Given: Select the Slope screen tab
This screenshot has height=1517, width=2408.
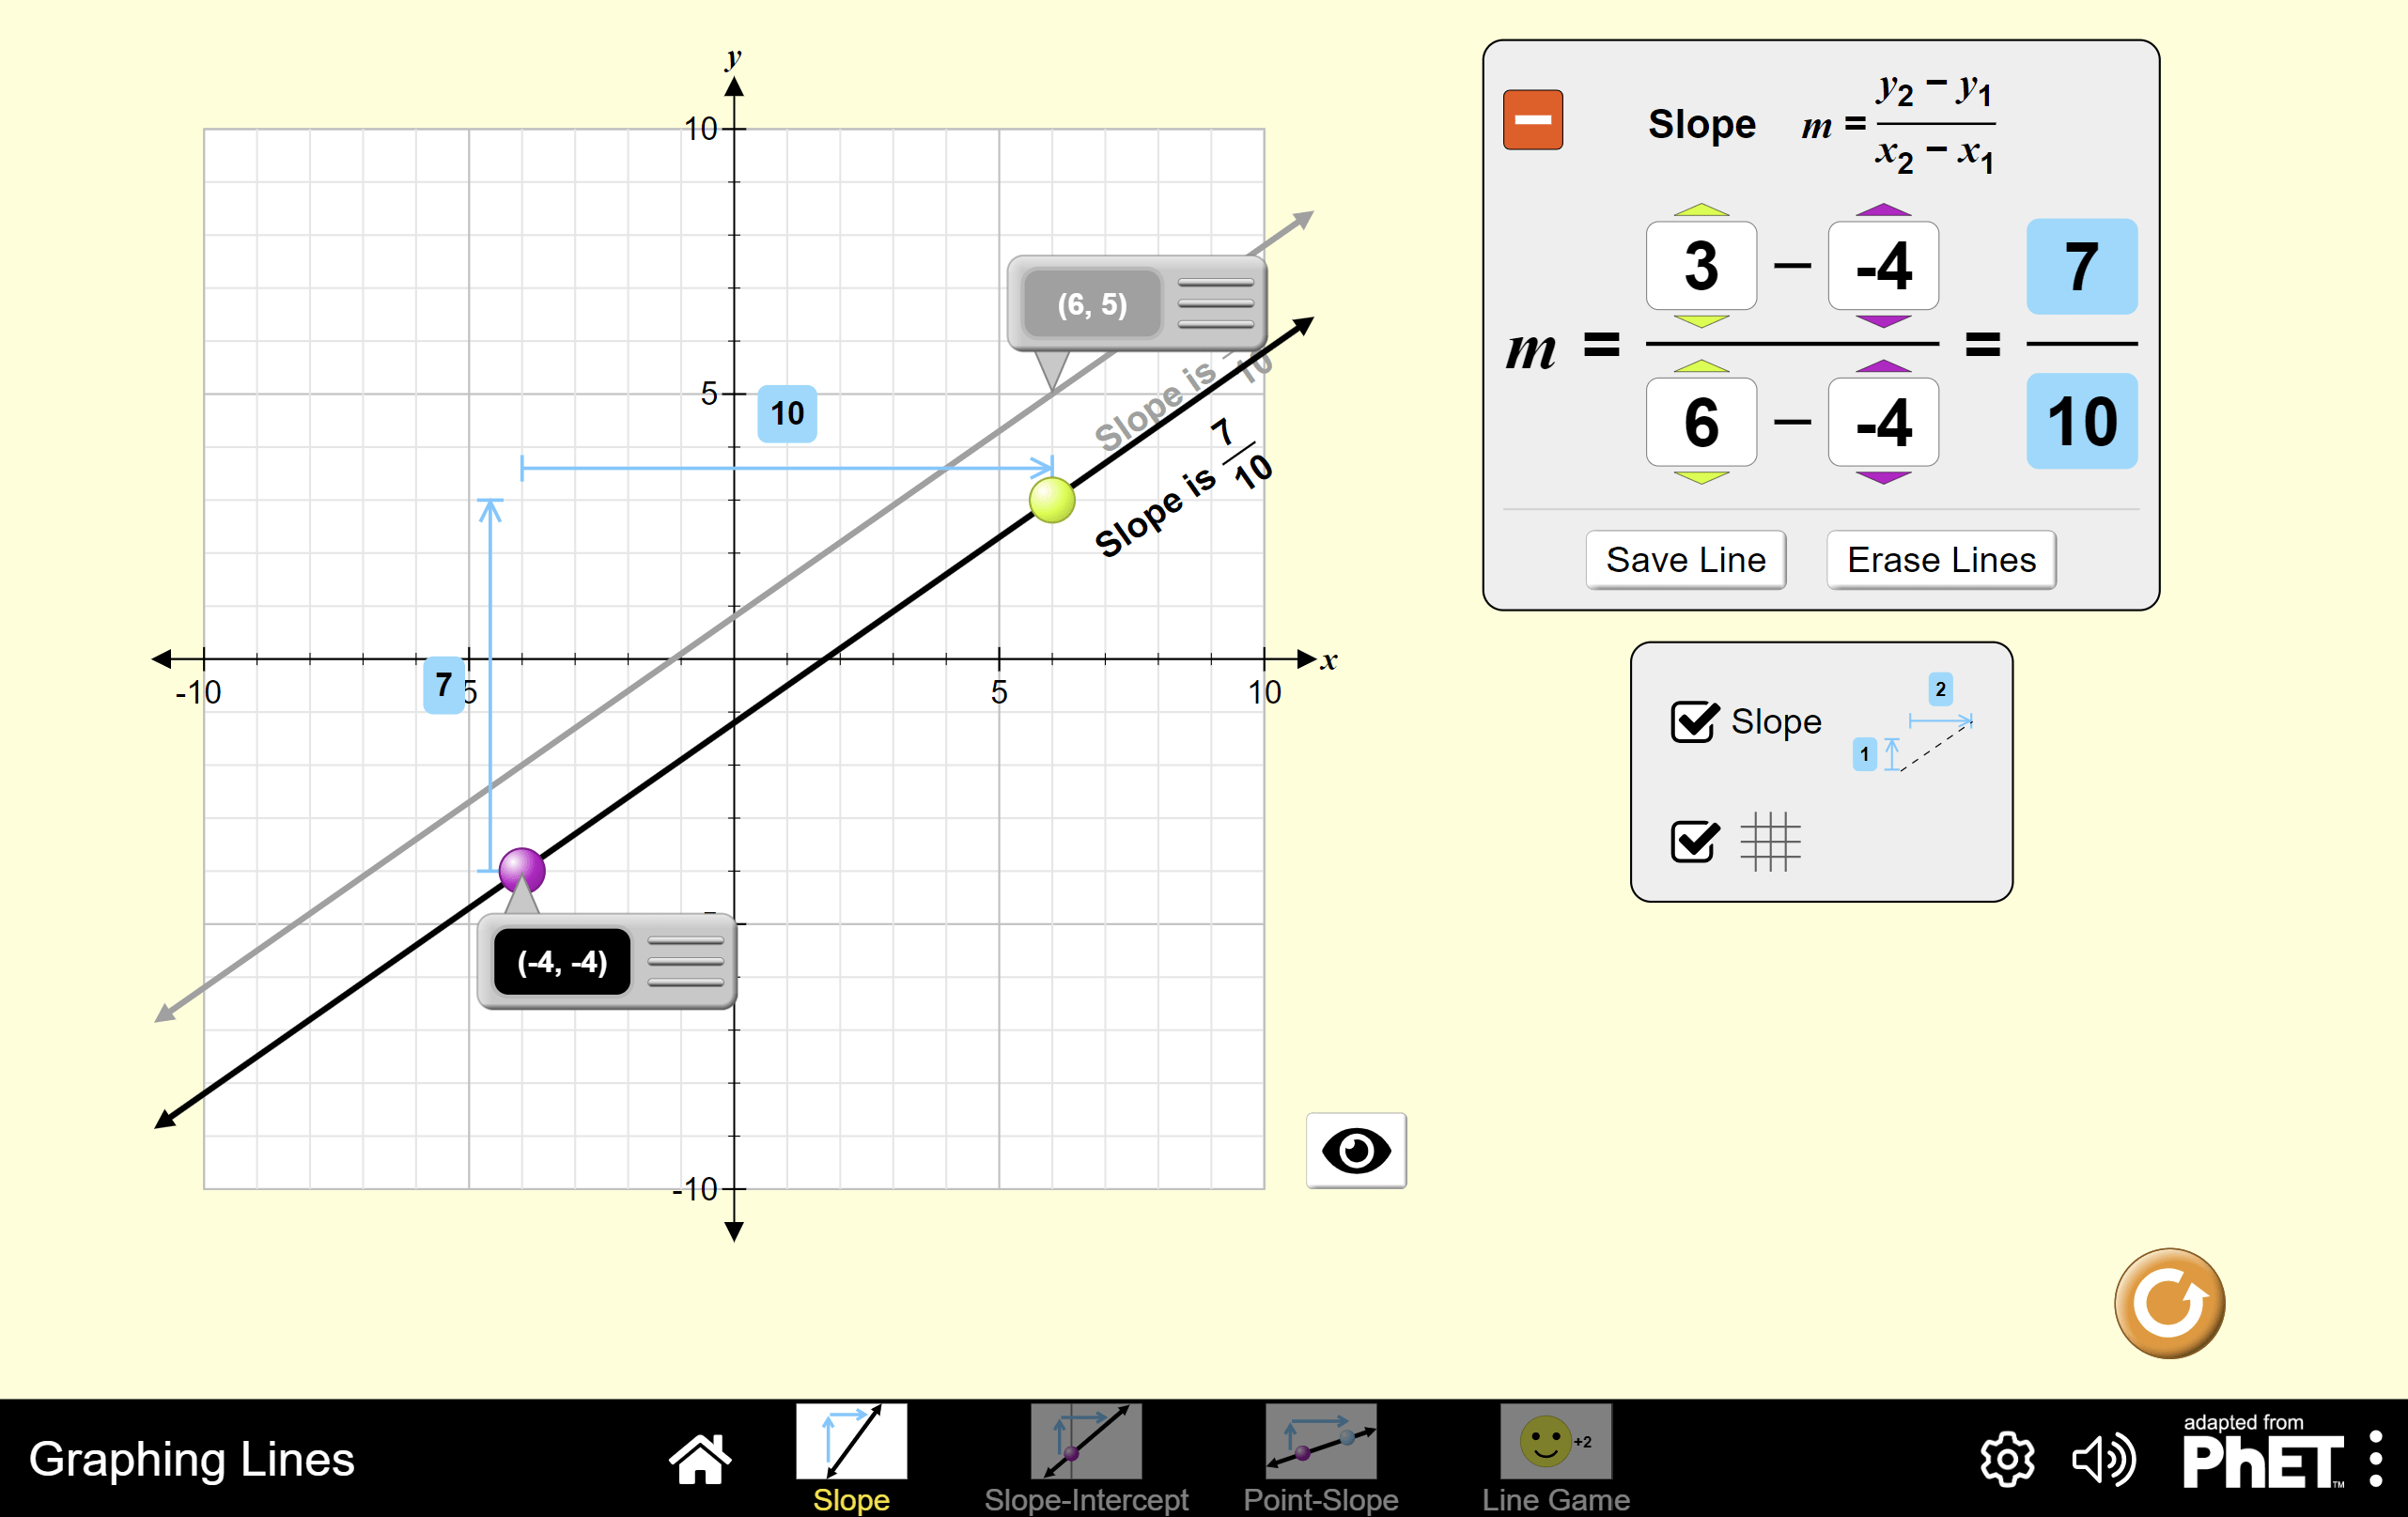Looking at the screenshot, I should (851, 1441).
